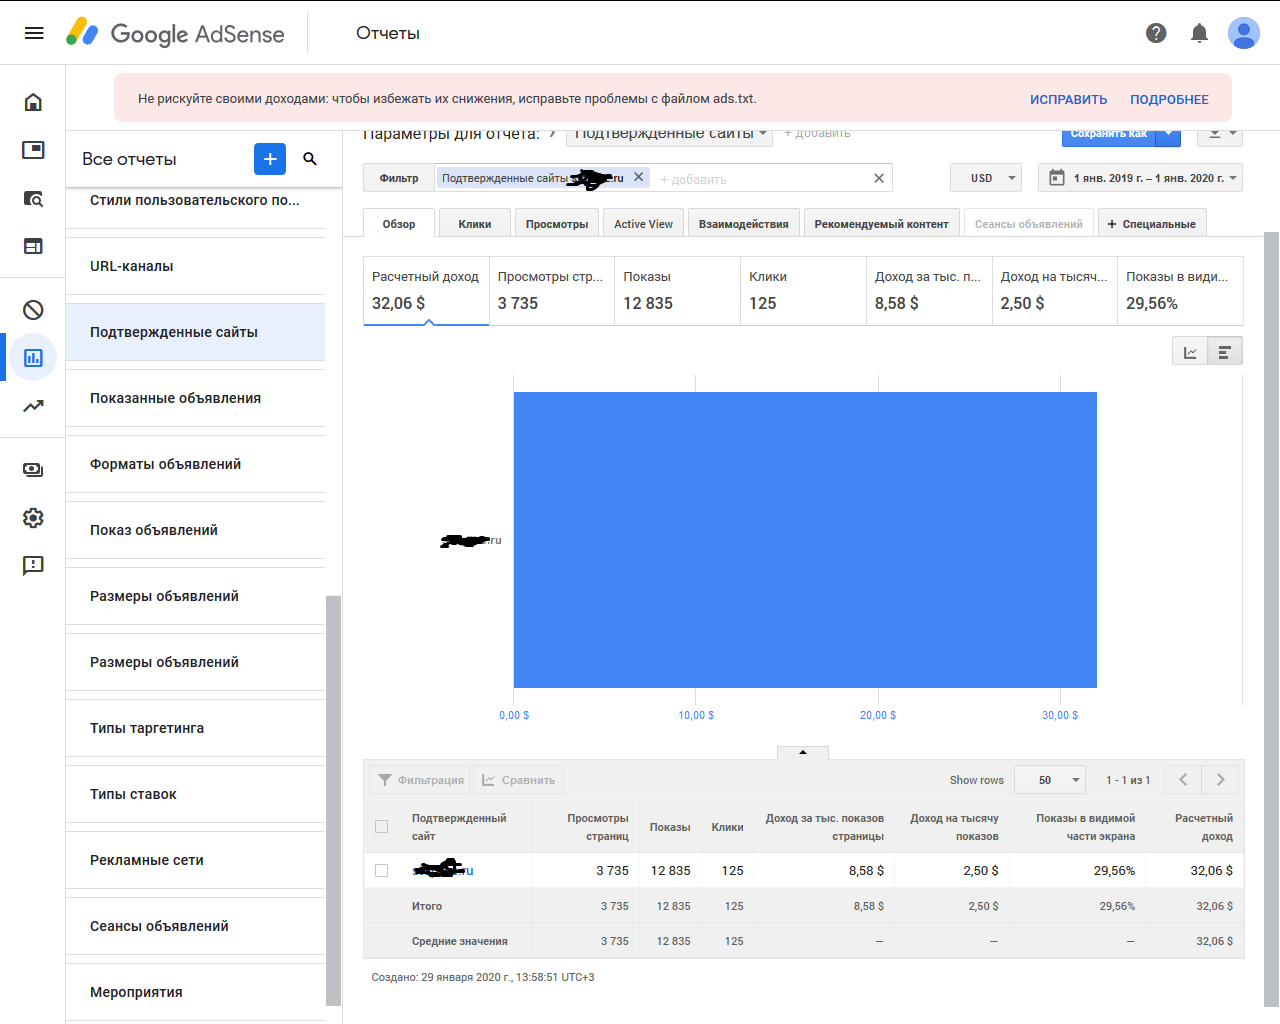This screenshot has height=1024, width=1280.
Task: Tick the checkbox in the site row
Action: tap(381, 871)
